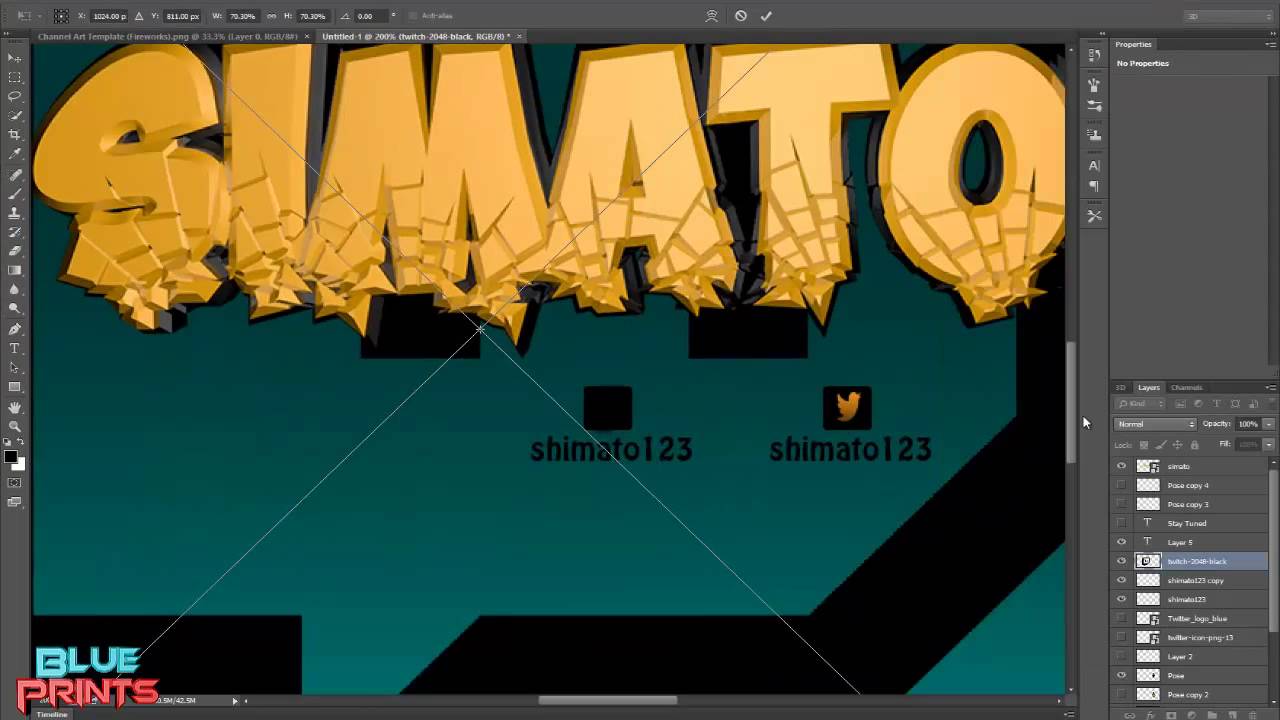Open the Timeline panel tab
Screen dimensions: 1280x720
(x=52, y=714)
